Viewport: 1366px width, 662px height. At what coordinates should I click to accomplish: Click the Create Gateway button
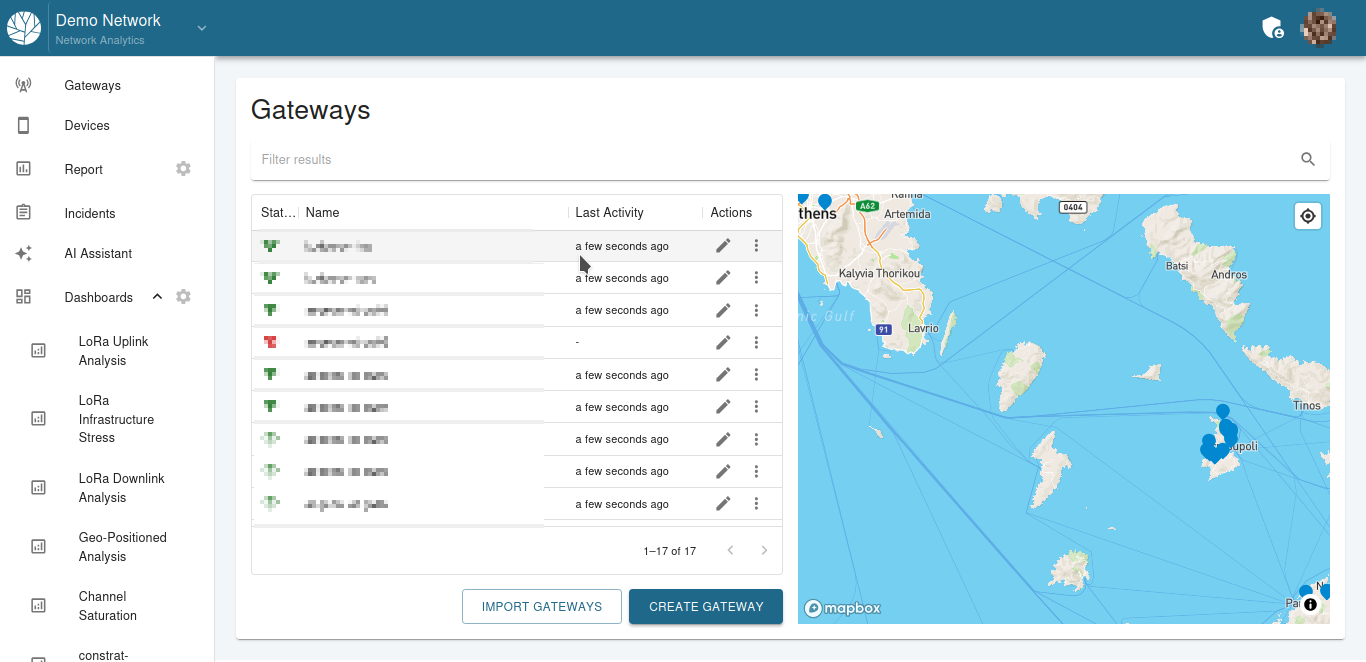pos(706,606)
